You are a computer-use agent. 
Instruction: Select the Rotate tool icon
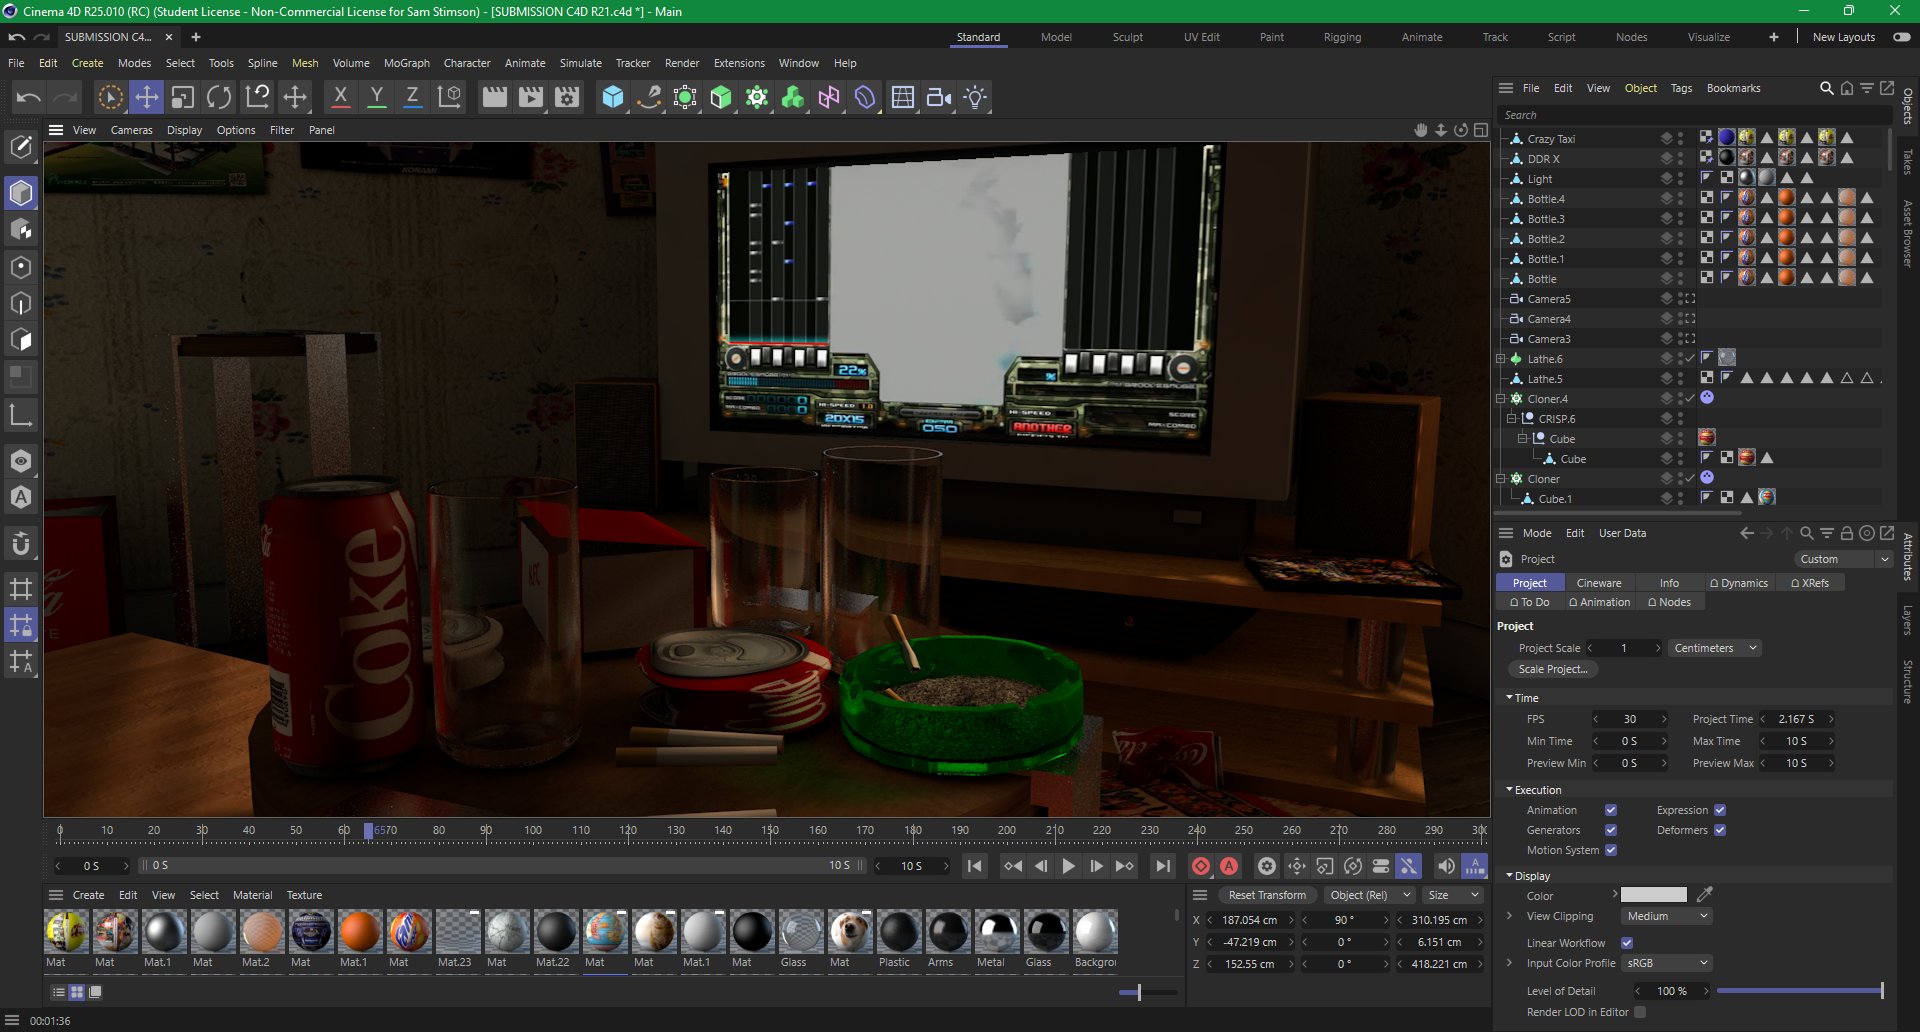click(219, 97)
